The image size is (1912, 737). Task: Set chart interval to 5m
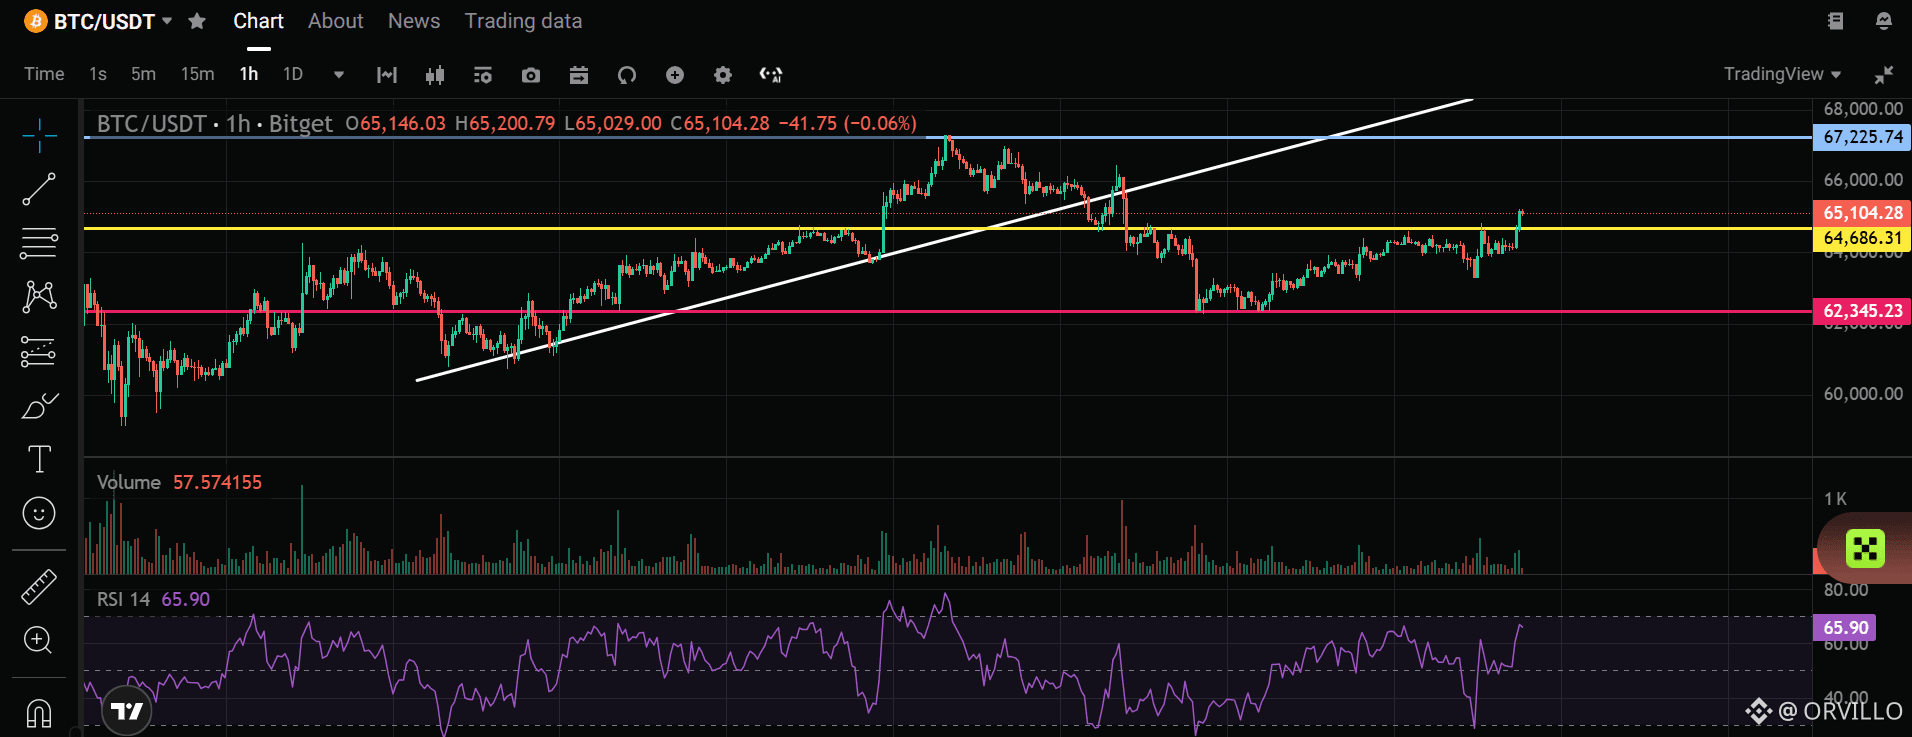pos(143,74)
